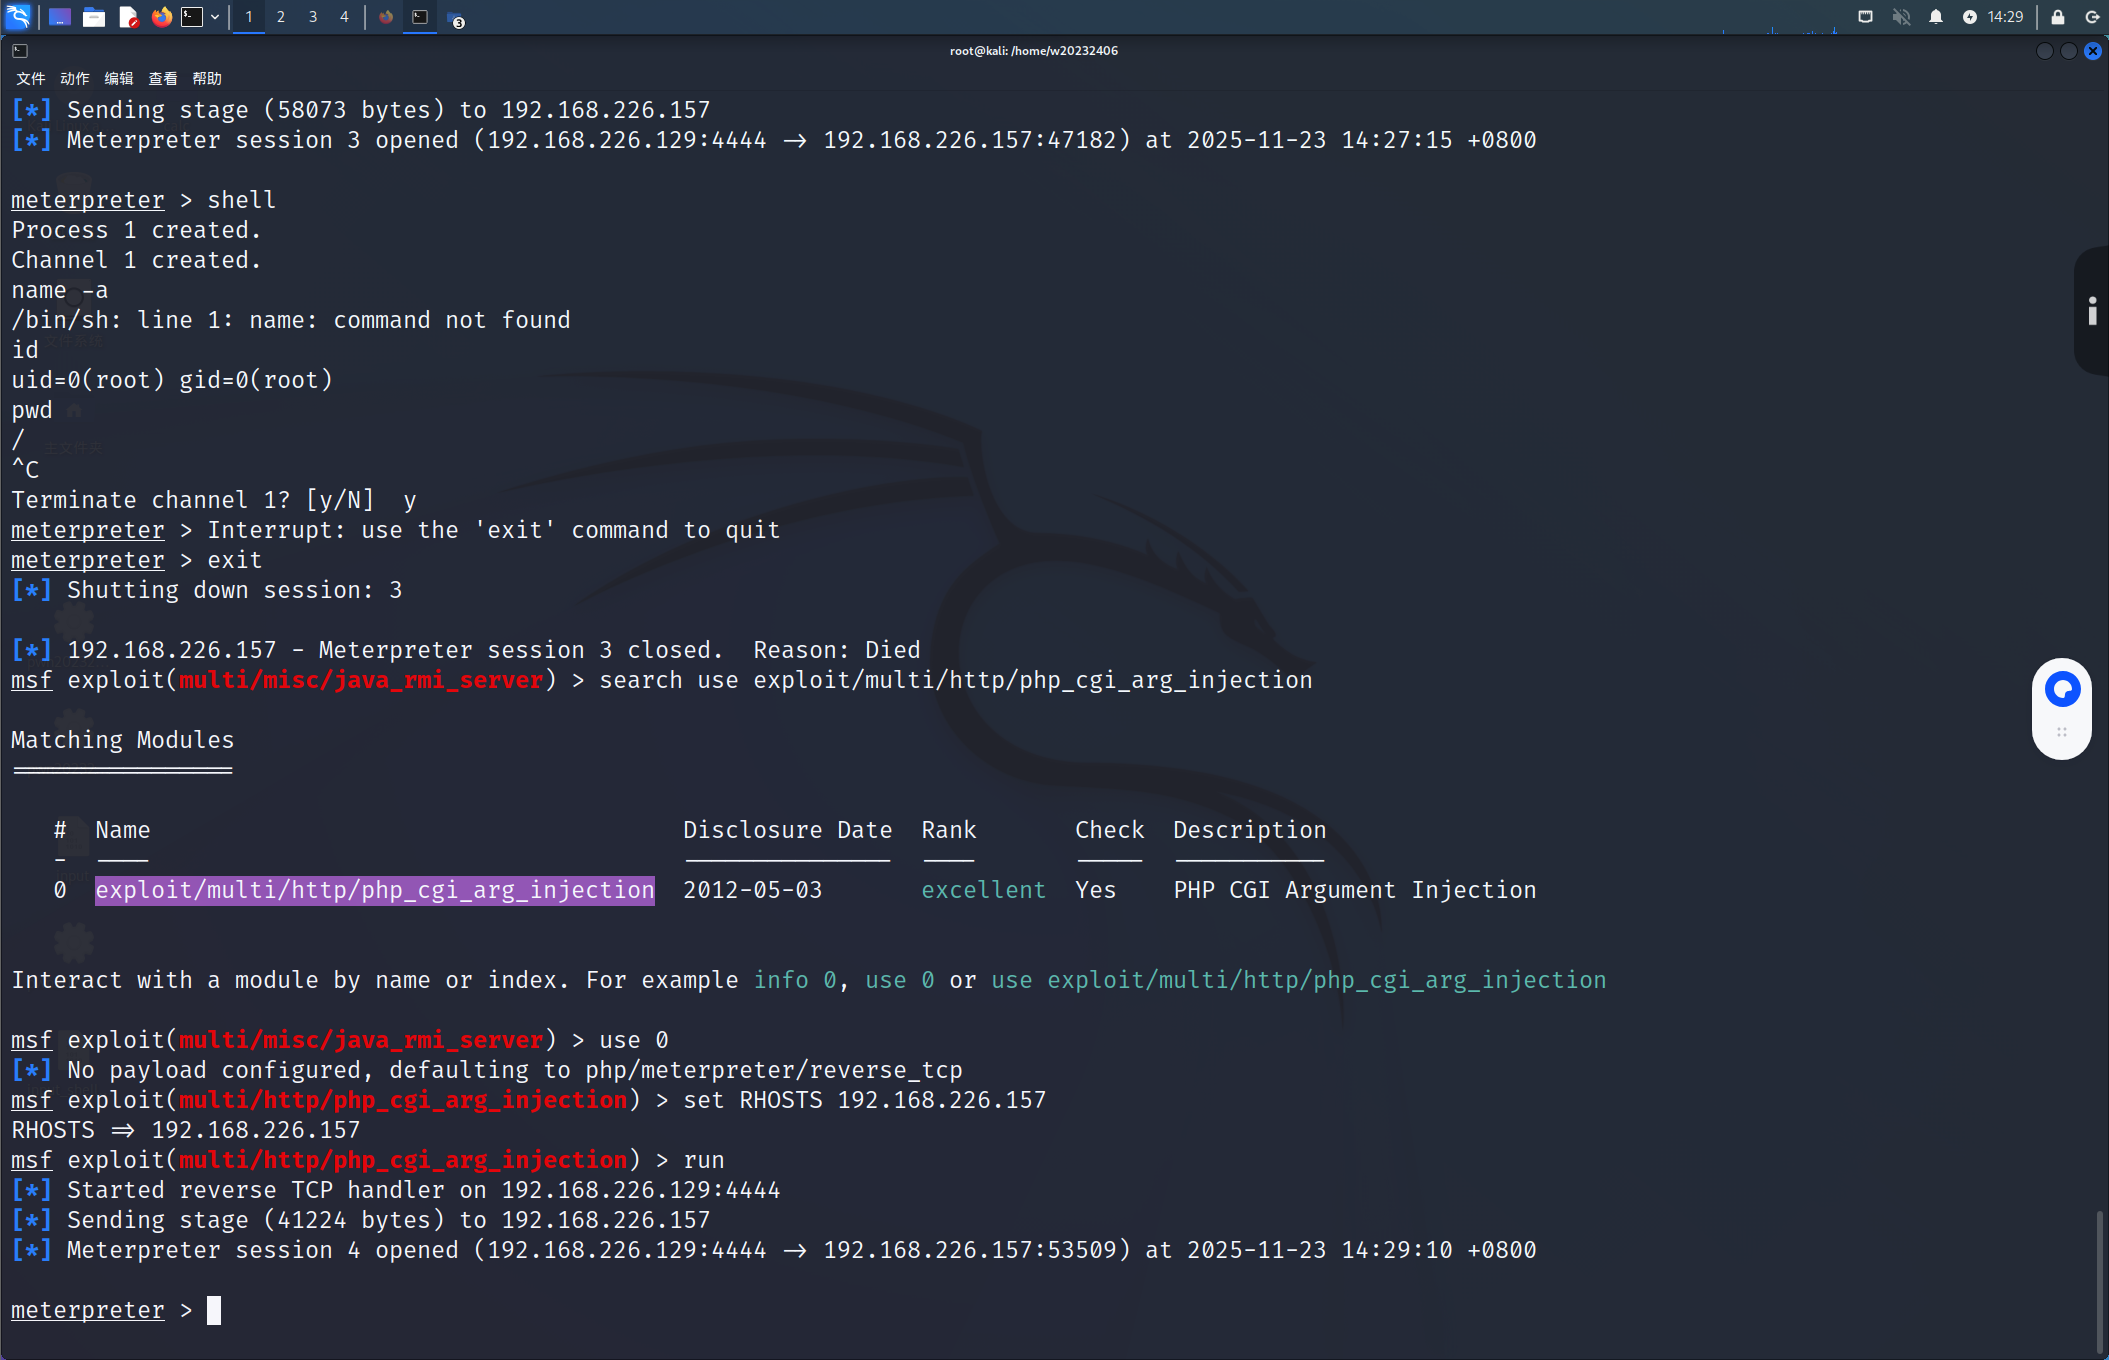Open the 编辑 (Edit) menu
Viewport: 2109px width, 1360px height.
(118, 78)
